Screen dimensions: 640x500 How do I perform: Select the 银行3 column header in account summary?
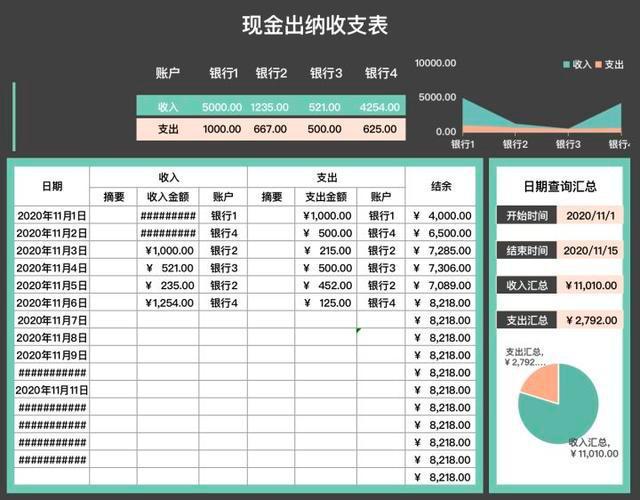coord(326,73)
